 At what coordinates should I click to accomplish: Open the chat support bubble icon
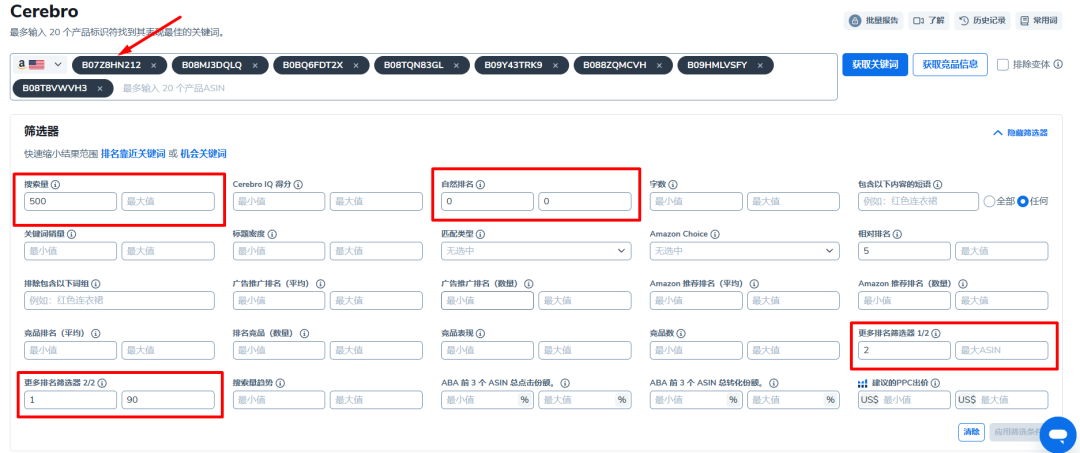(x=1056, y=434)
